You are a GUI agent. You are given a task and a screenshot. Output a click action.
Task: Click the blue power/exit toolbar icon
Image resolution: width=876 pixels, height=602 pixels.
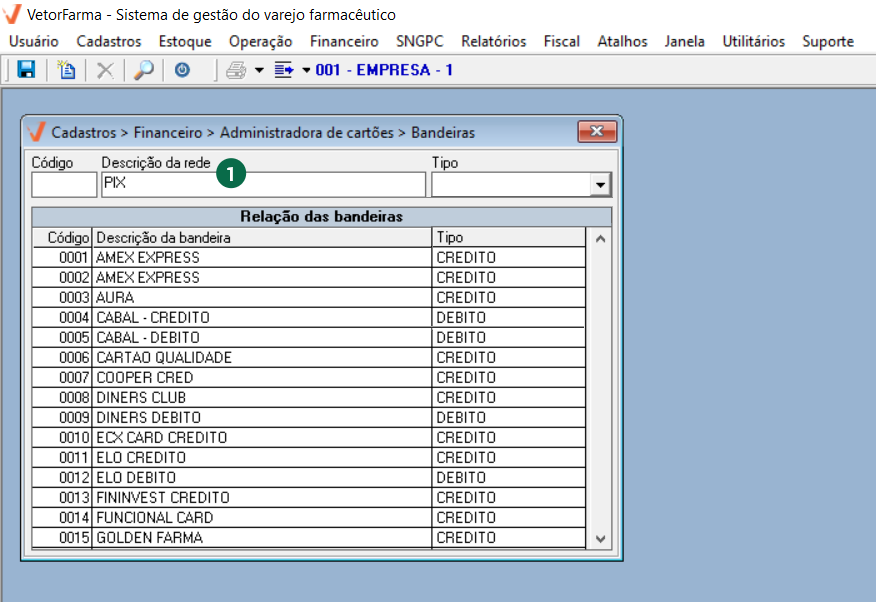click(182, 70)
